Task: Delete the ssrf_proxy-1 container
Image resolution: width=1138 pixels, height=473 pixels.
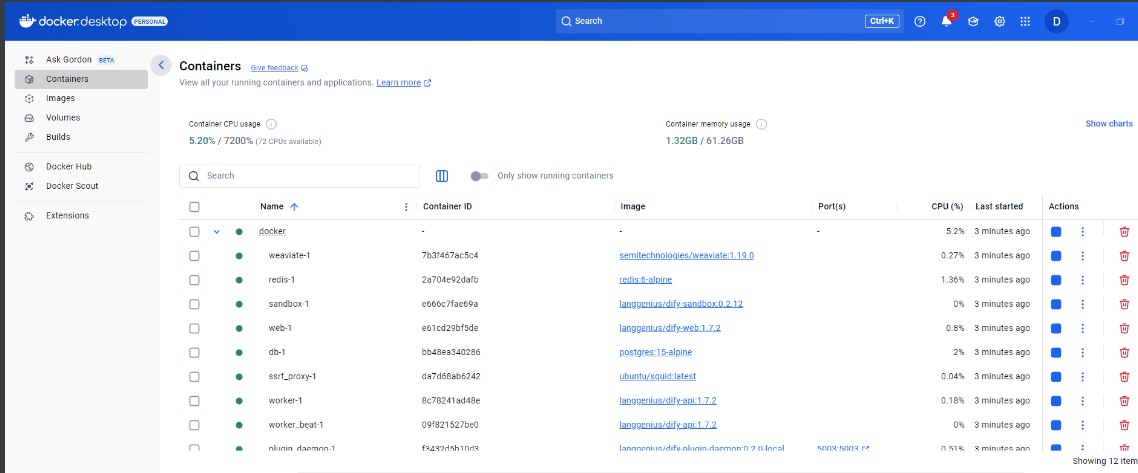Action: click(x=1124, y=377)
